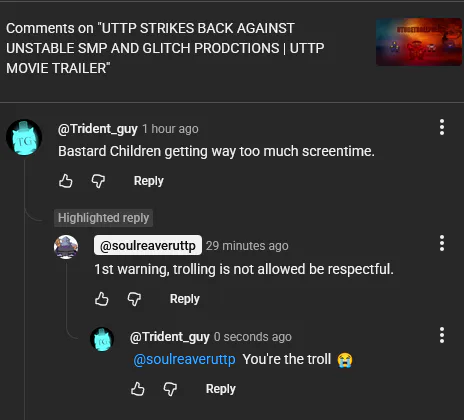Like soulreaveruttp's "1st warning" reply
The width and height of the screenshot is (464, 420).
pyautogui.click(x=102, y=299)
